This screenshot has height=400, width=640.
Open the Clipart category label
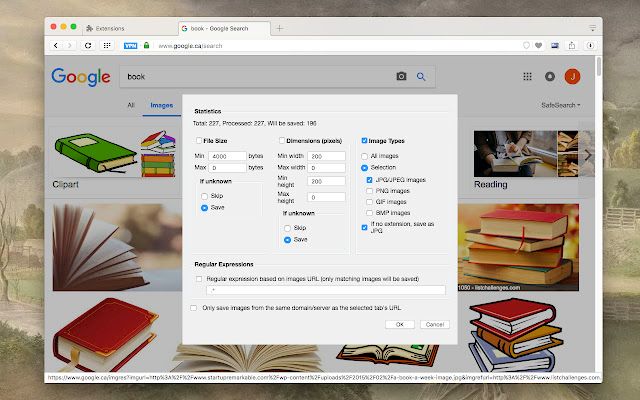(65, 184)
